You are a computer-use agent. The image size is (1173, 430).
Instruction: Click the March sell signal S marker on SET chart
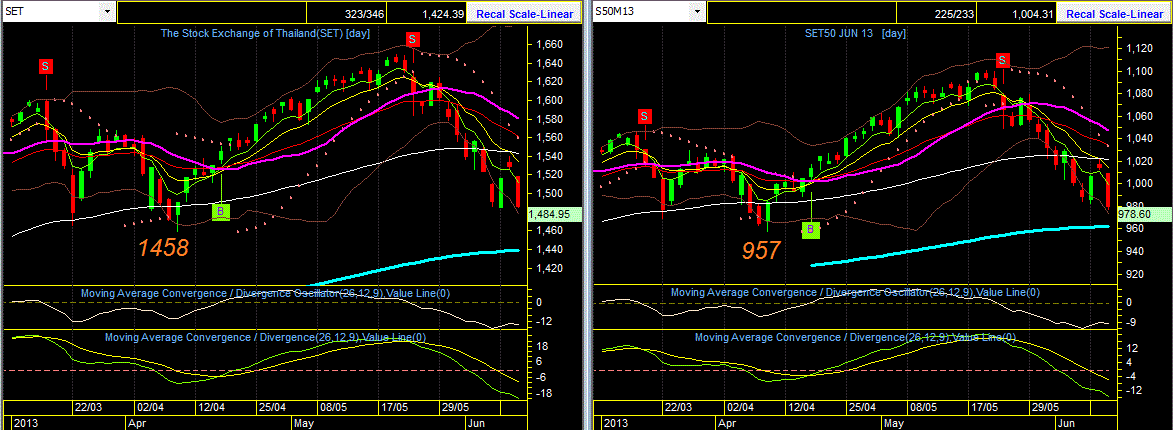[46, 67]
